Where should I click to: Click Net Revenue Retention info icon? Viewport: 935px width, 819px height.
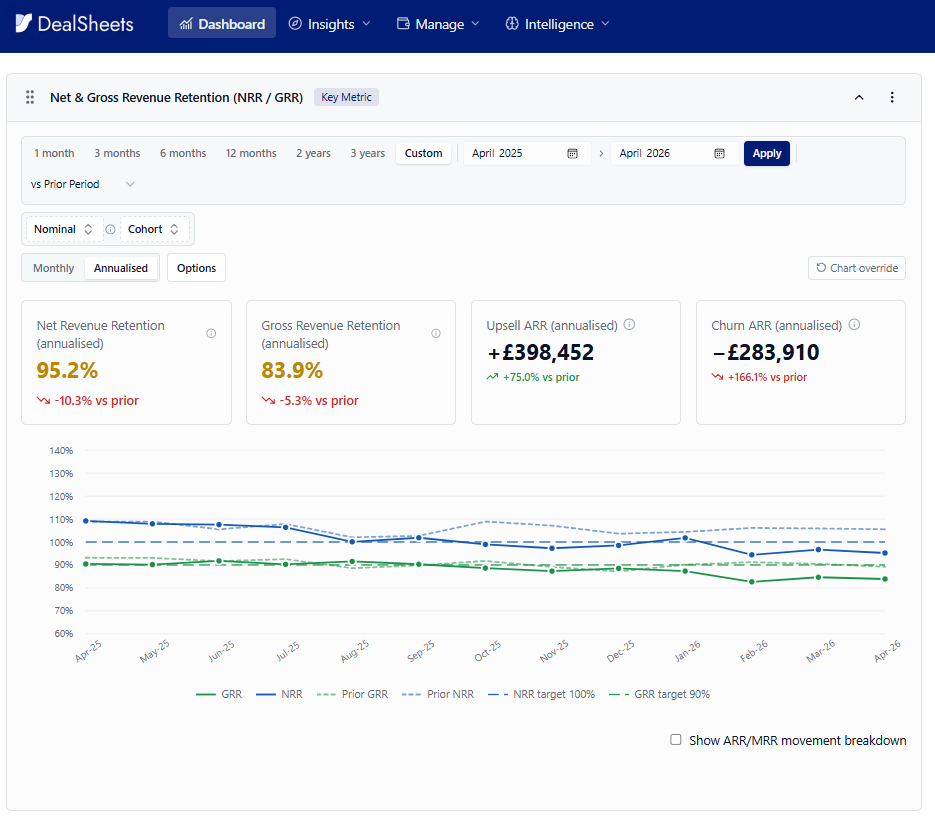(211, 333)
